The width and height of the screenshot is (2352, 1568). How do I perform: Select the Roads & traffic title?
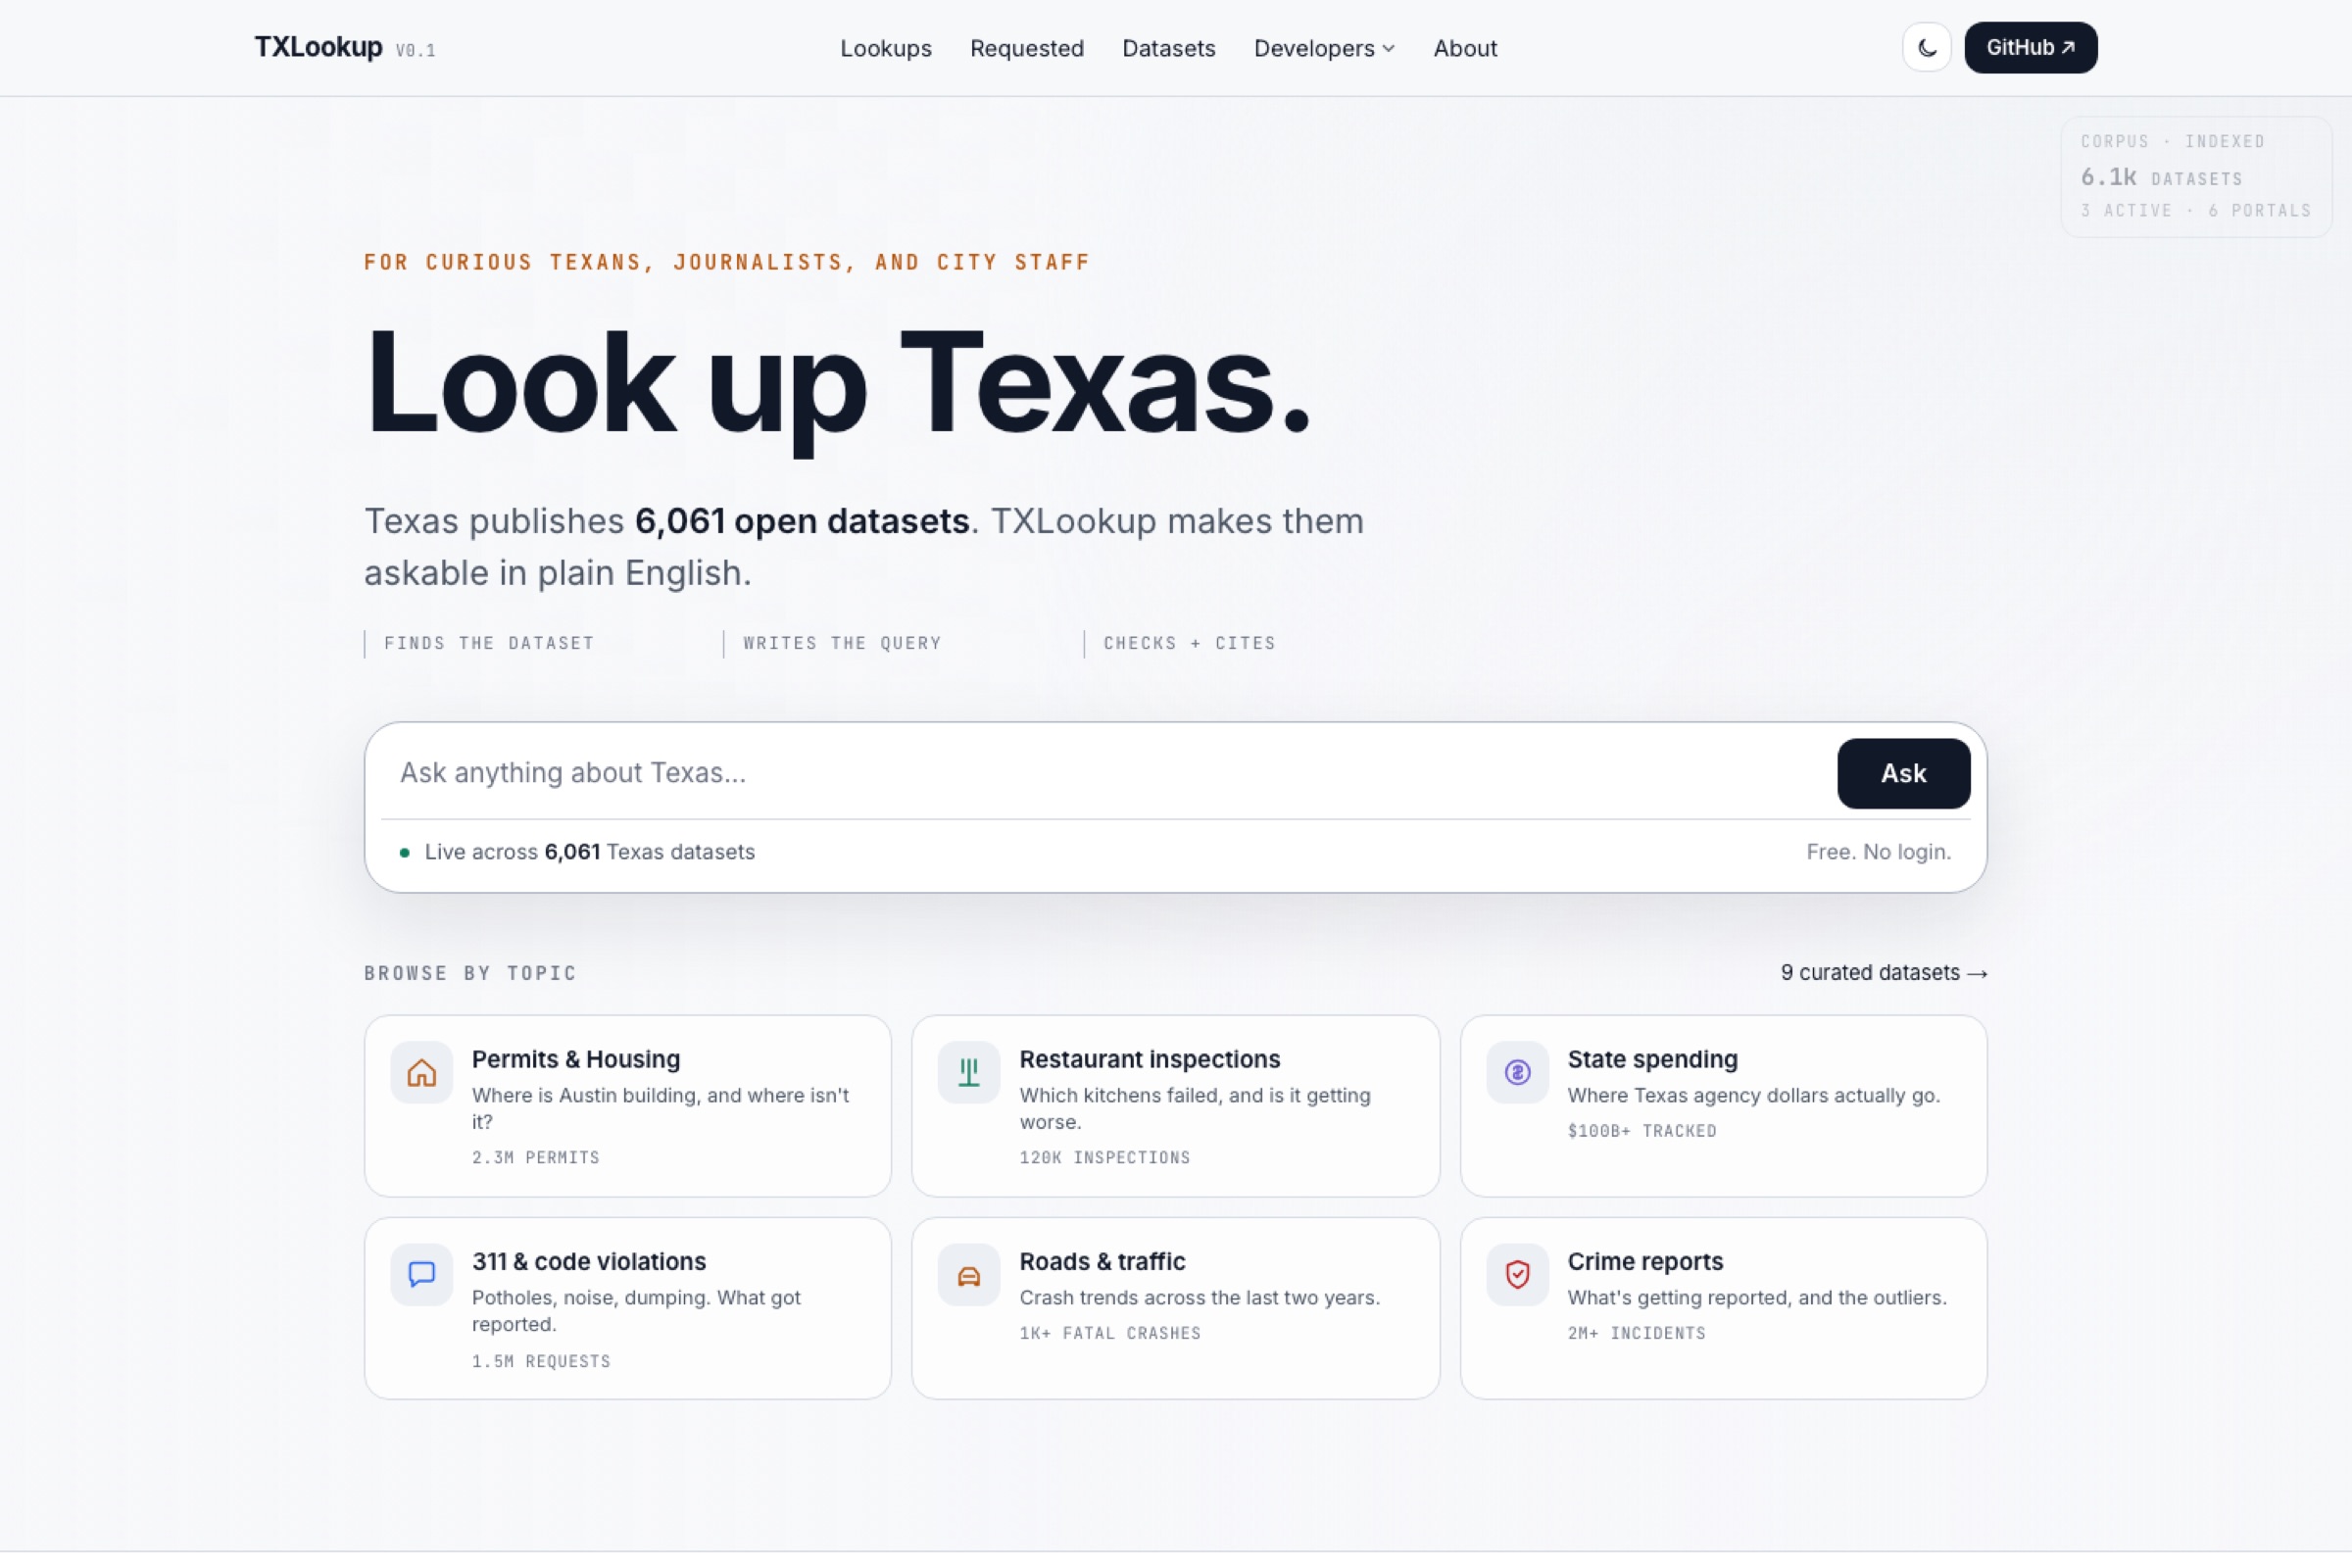click(x=1102, y=1261)
